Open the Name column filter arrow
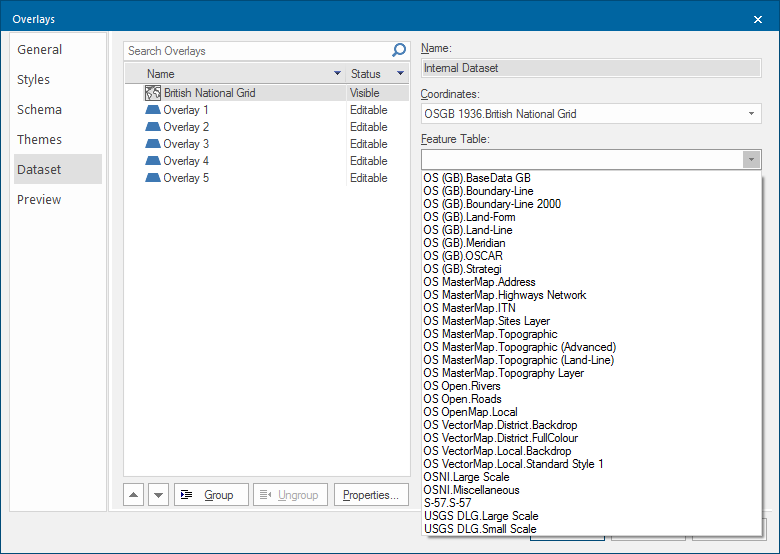 pyautogui.click(x=337, y=74)
